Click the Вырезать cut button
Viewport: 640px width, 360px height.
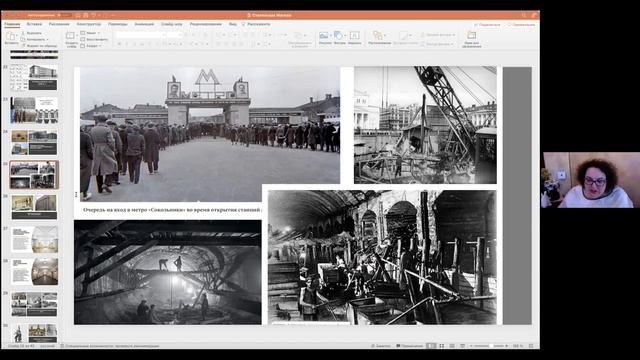coord(32,33)
